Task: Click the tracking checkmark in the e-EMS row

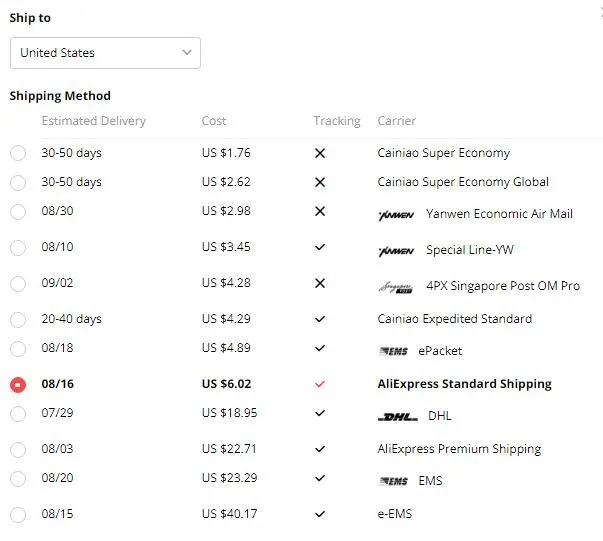Action: point(320,514)
